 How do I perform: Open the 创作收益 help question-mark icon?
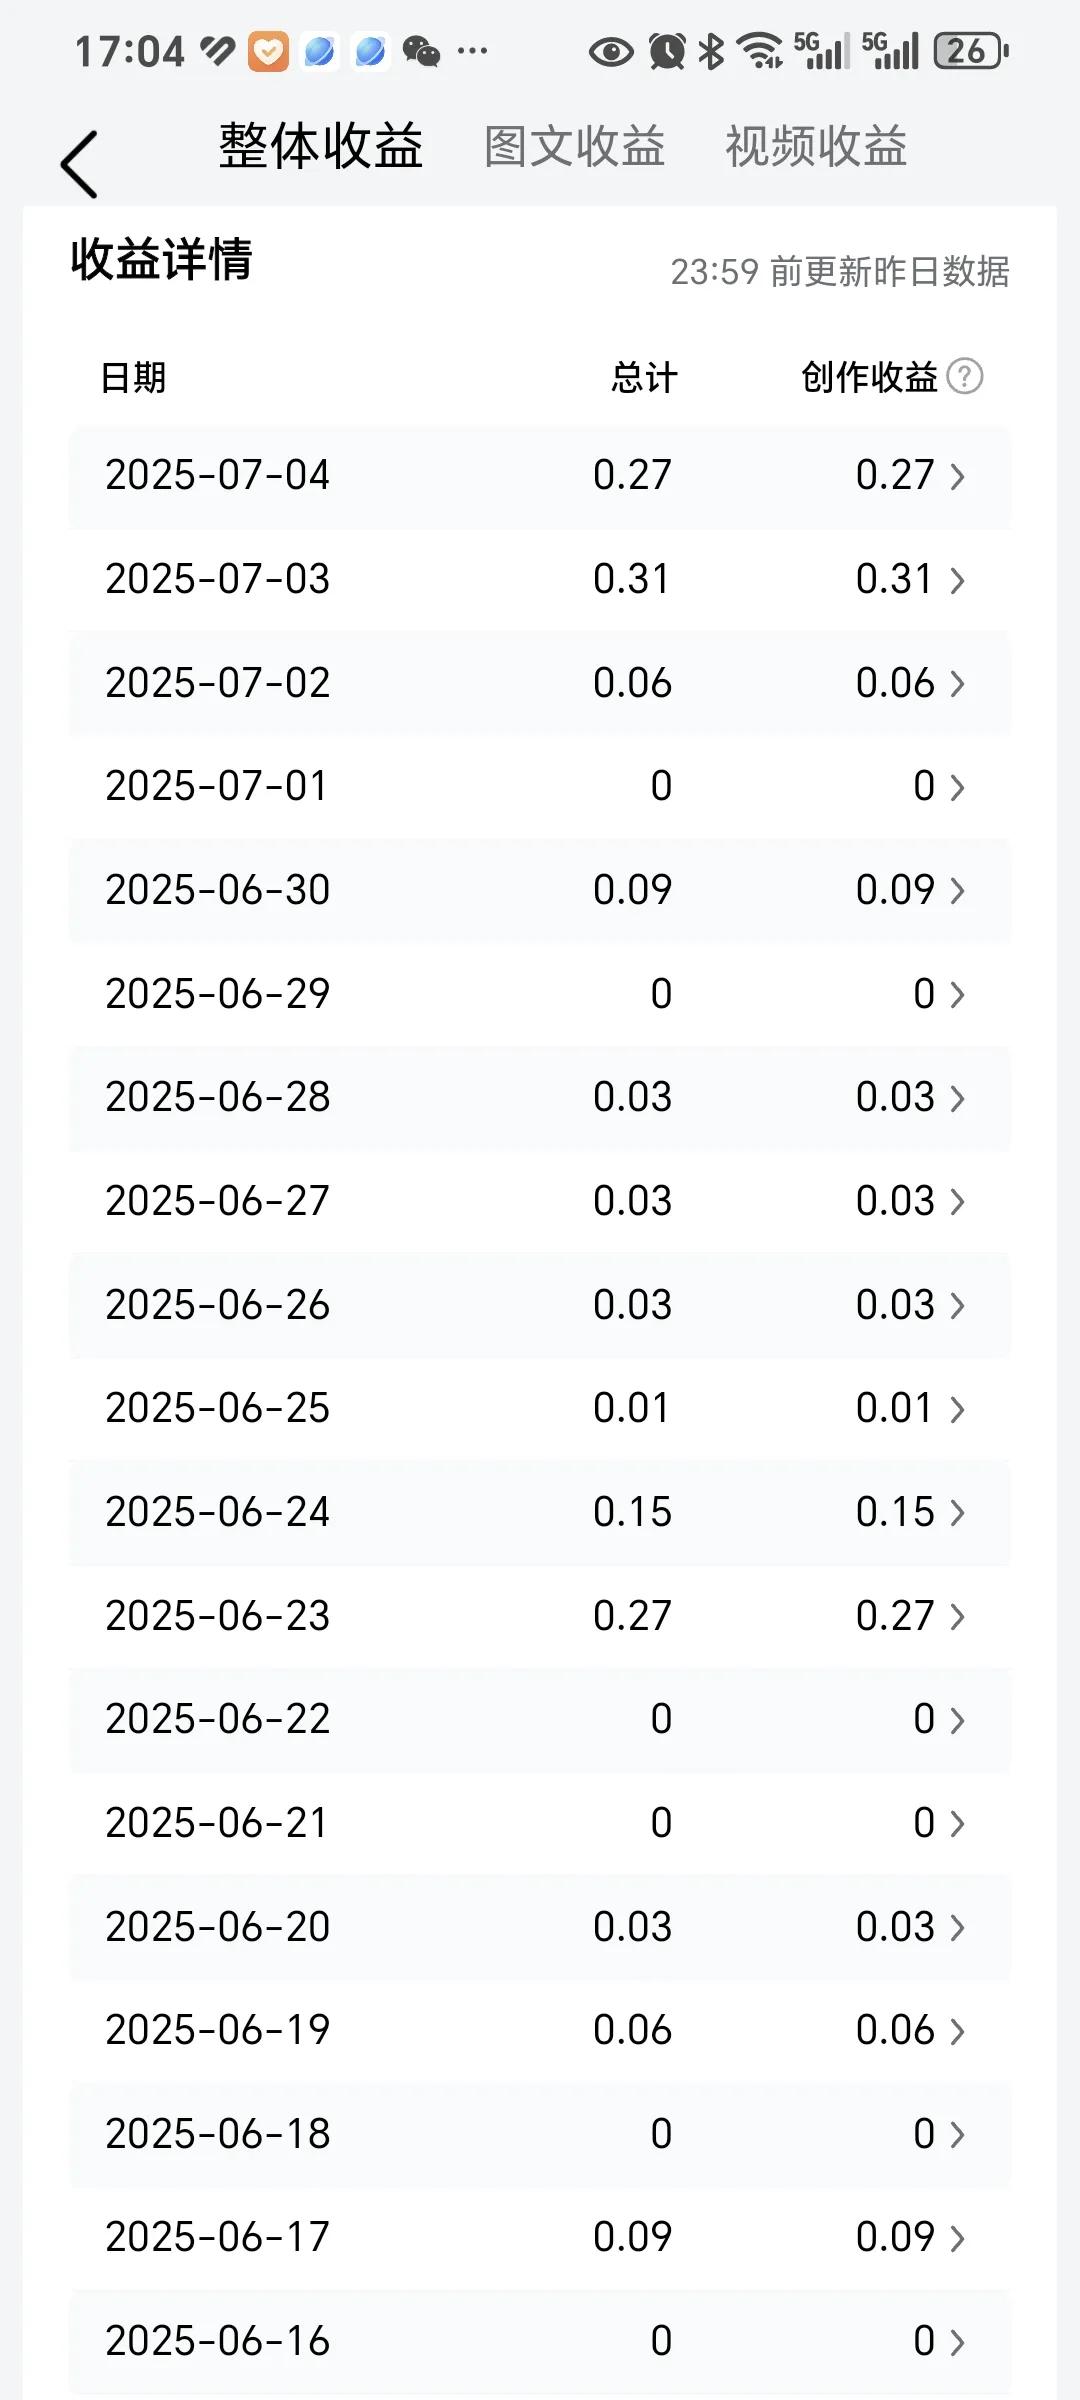point(965,377)
